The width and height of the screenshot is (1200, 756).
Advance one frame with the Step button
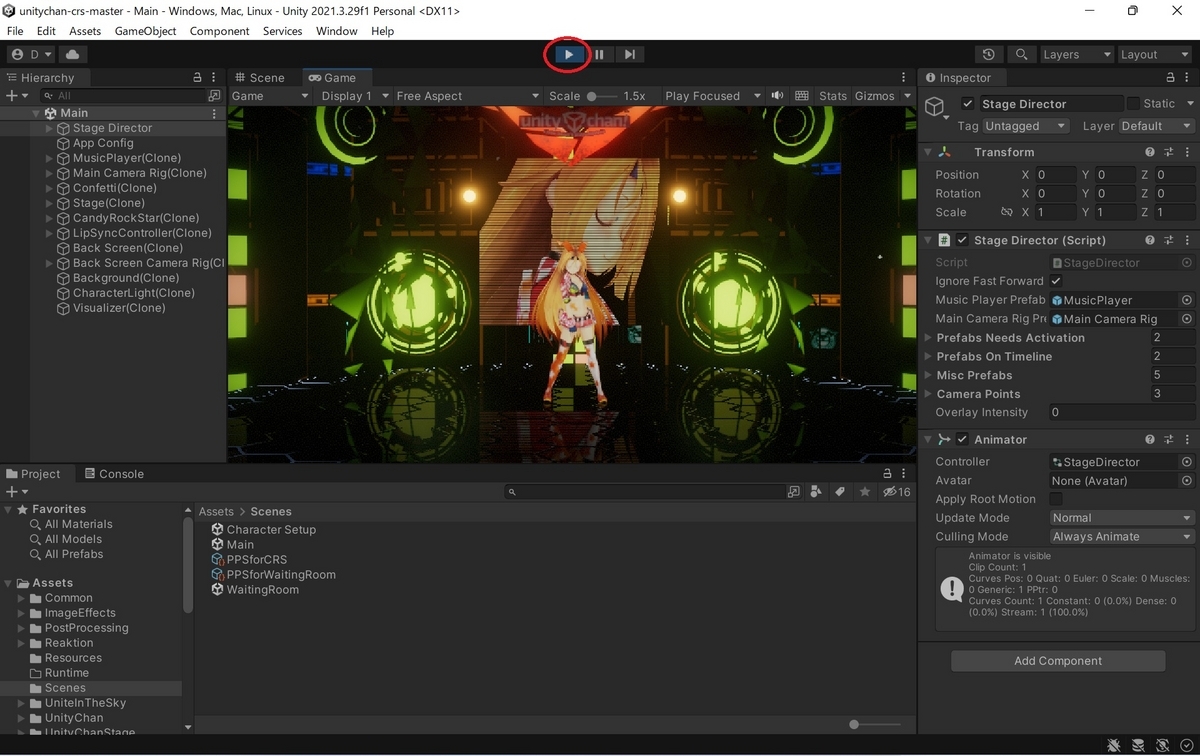[629, 54]
